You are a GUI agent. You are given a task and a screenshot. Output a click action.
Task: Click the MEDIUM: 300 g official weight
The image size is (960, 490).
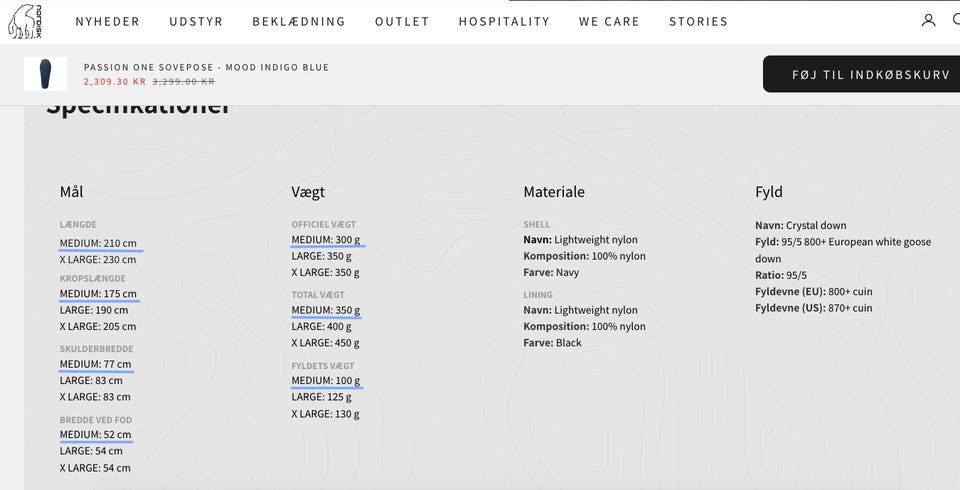click(x=326, y=239)
